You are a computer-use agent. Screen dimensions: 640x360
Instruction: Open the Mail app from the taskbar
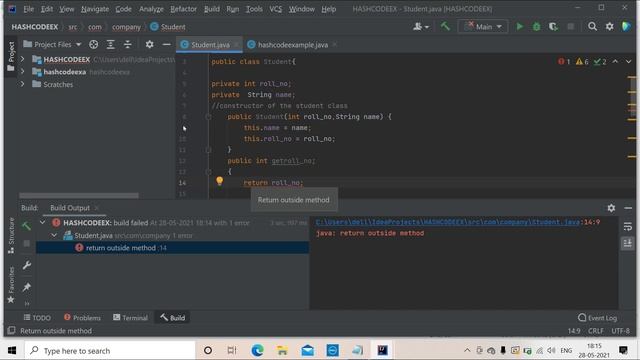[x=307, y=350]
